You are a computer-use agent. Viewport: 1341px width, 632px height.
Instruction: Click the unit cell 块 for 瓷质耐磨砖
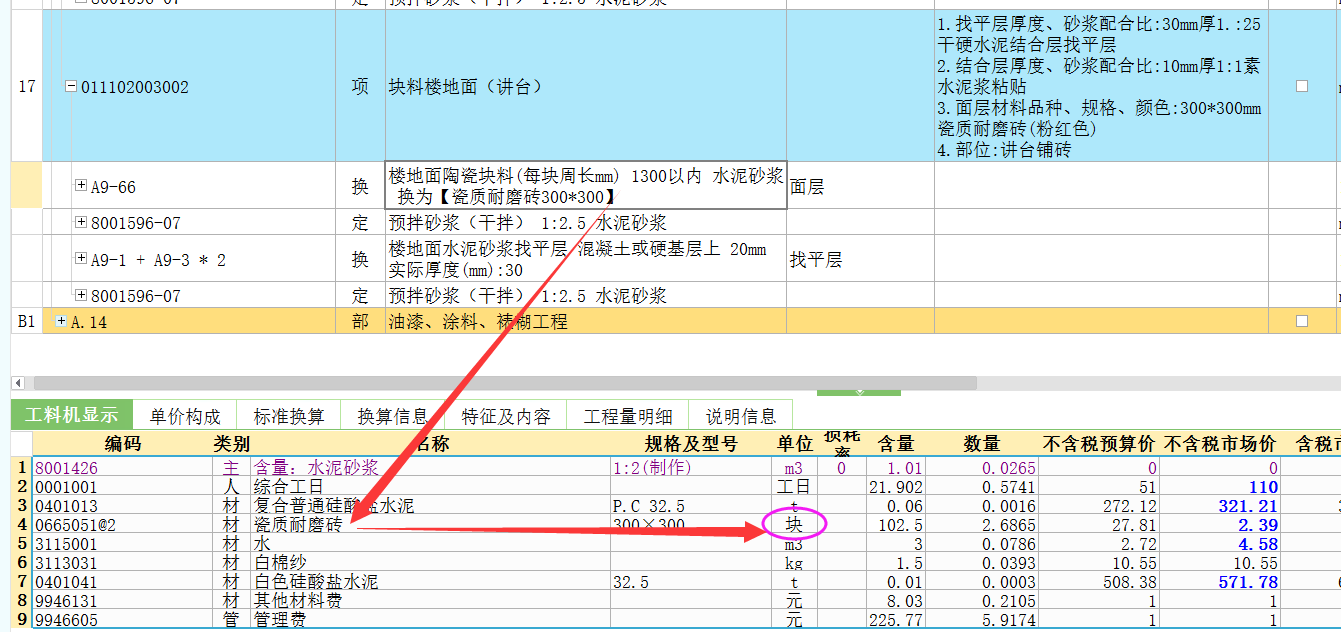[794, 525]
